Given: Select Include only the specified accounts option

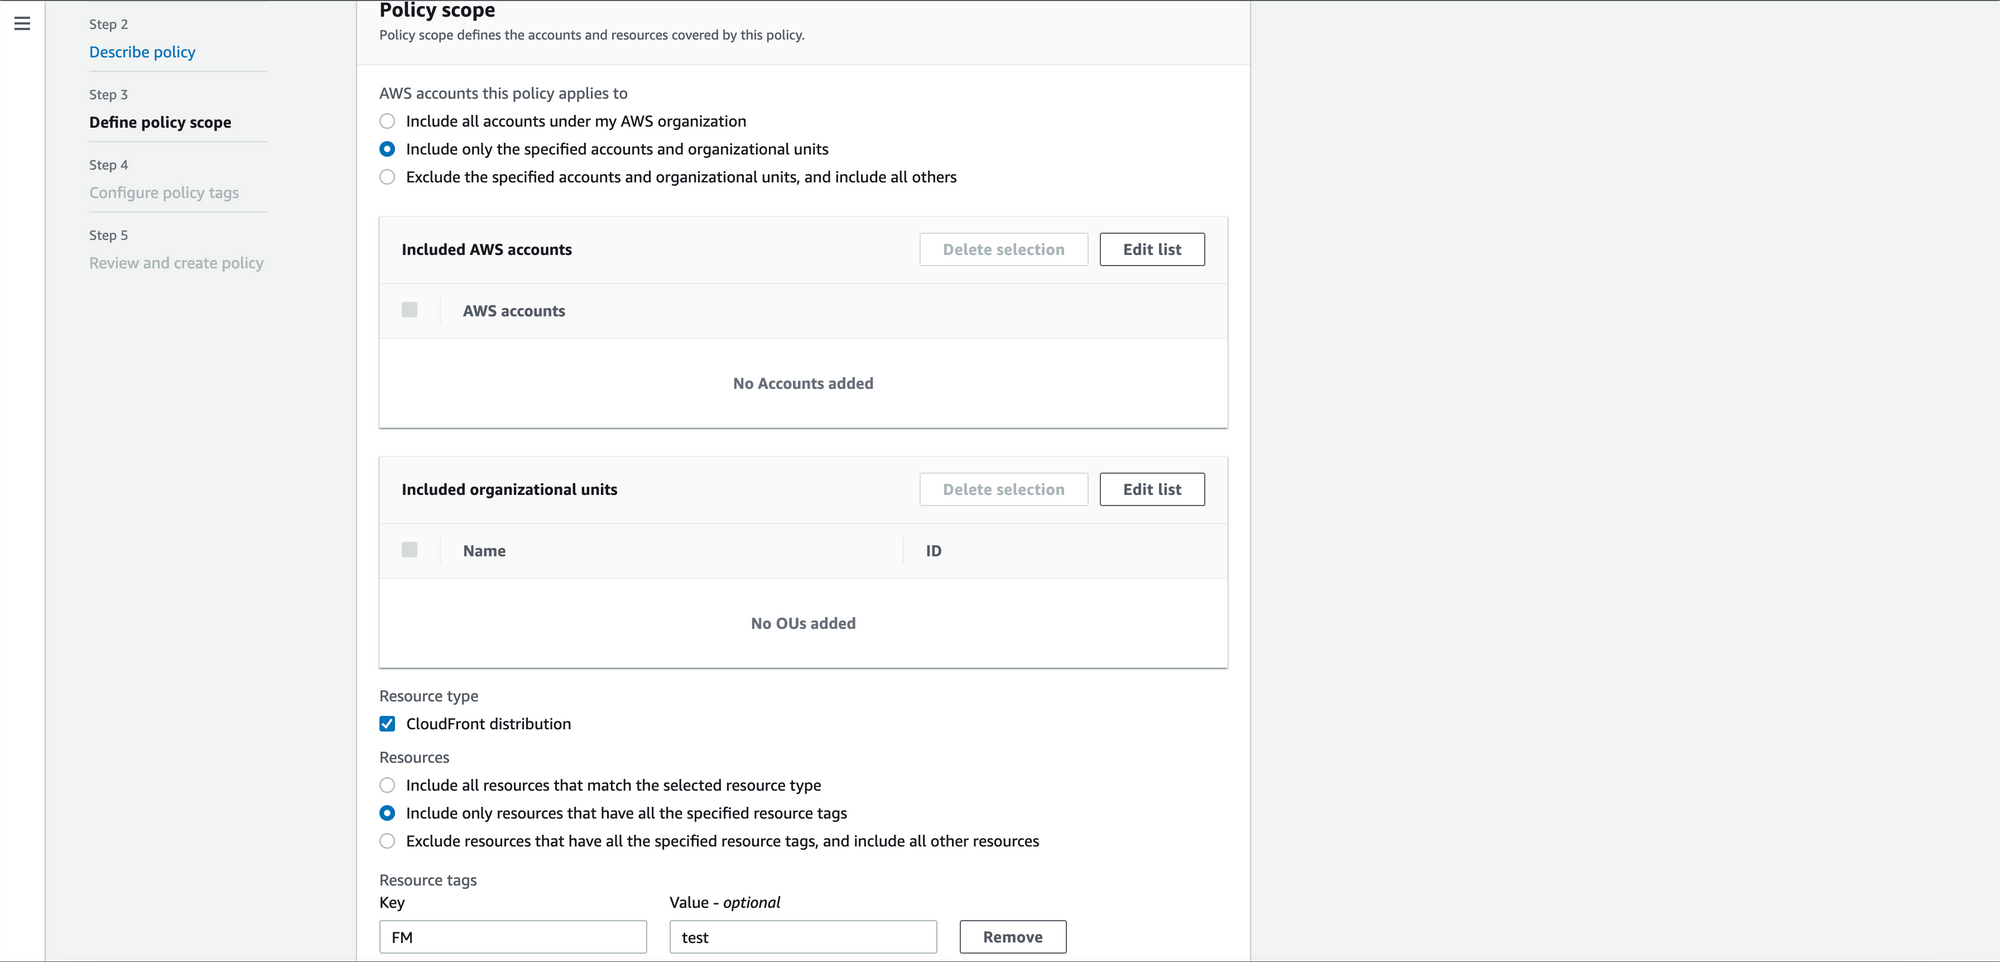Looking at the screenshot, I should click(387, 149).
